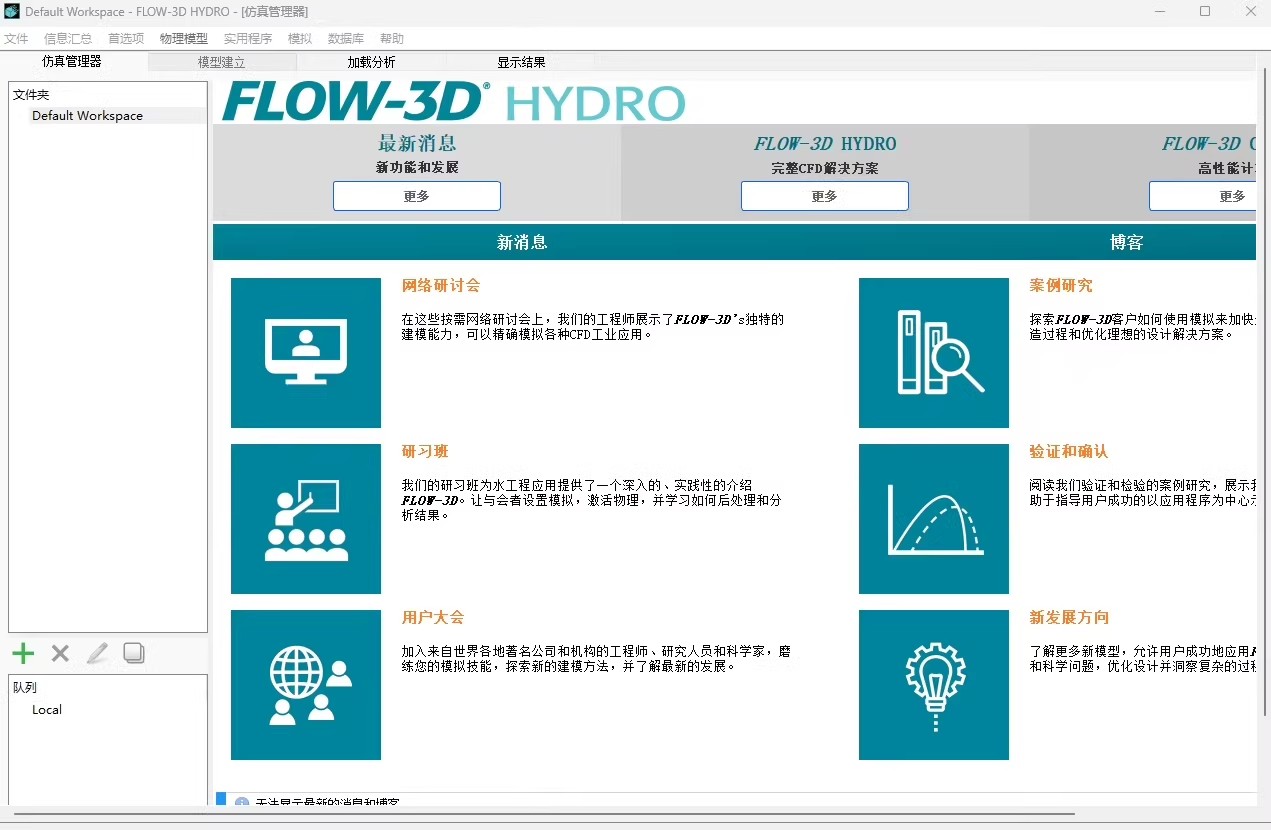Screen dimensions: 1271x830
Task: Switch to the 模型建立 tab
Action: click(x=221, y=62)
